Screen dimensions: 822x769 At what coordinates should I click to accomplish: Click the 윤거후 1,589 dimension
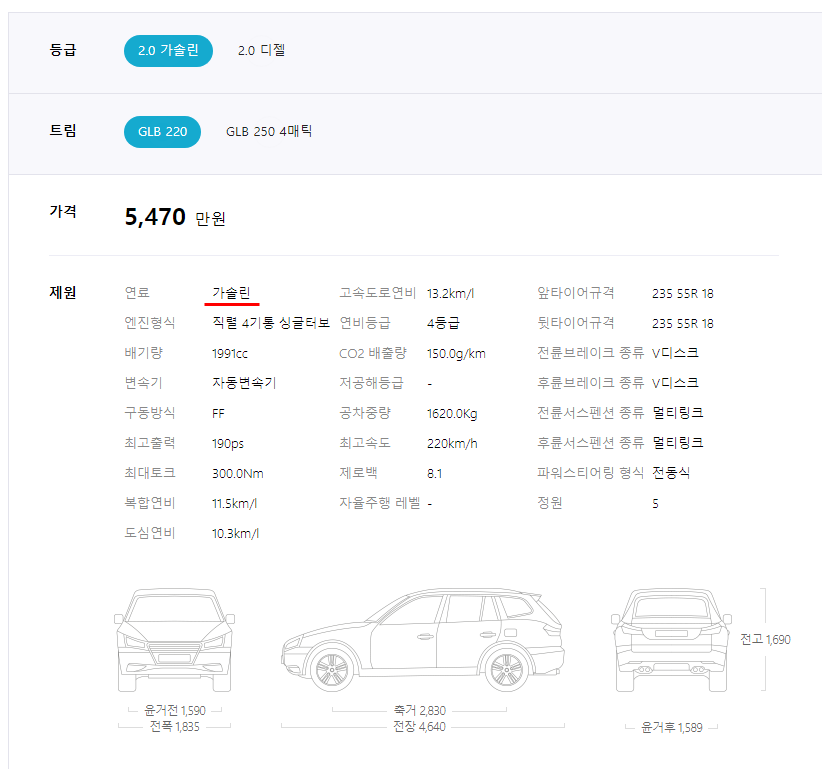pos(672,727)
